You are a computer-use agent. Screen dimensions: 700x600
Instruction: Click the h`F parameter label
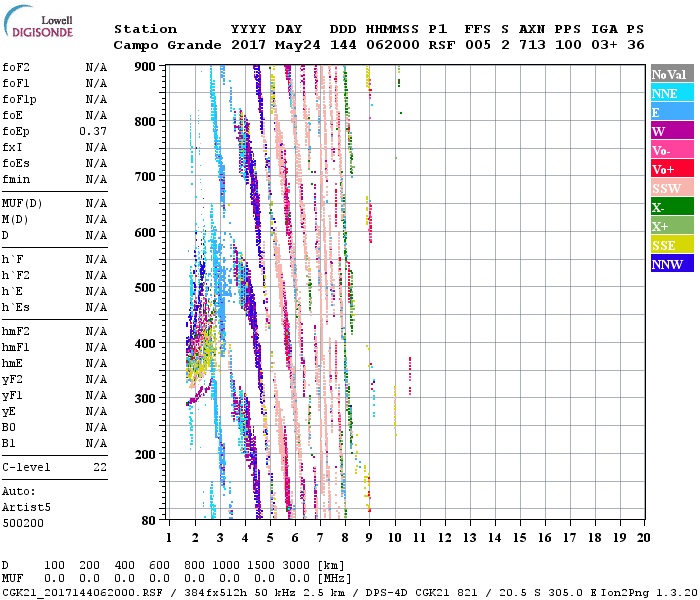coord(12,259)
